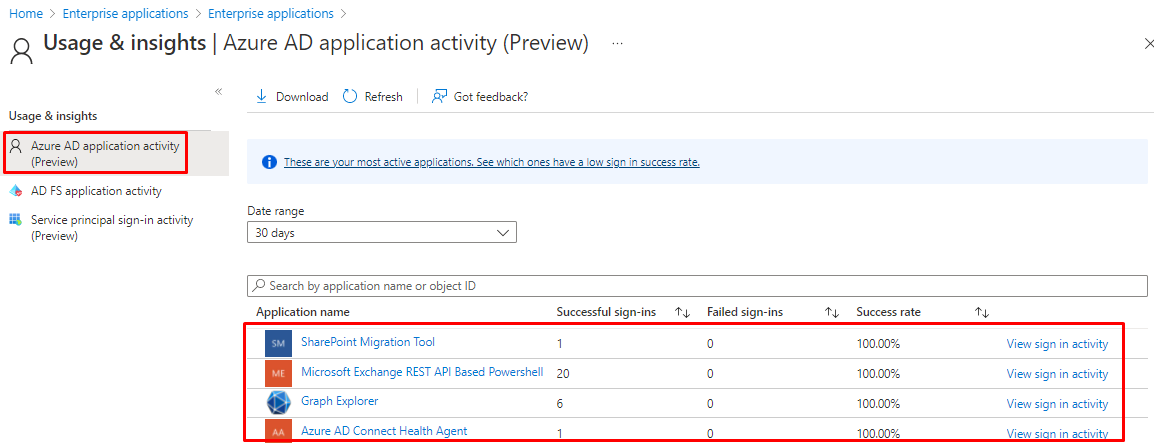This screenshot has height=443, width=1154.
Task: Sort by Success rate column
Action: 982,313
